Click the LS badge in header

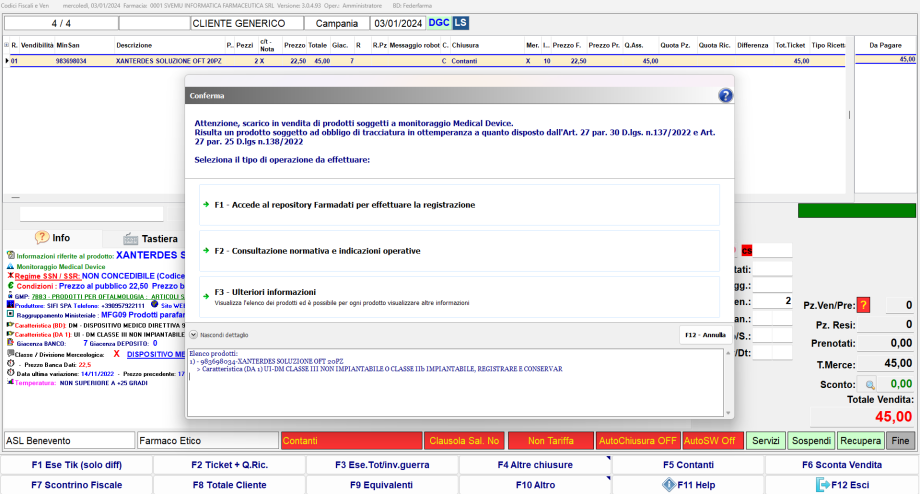[x=460, y=23]
